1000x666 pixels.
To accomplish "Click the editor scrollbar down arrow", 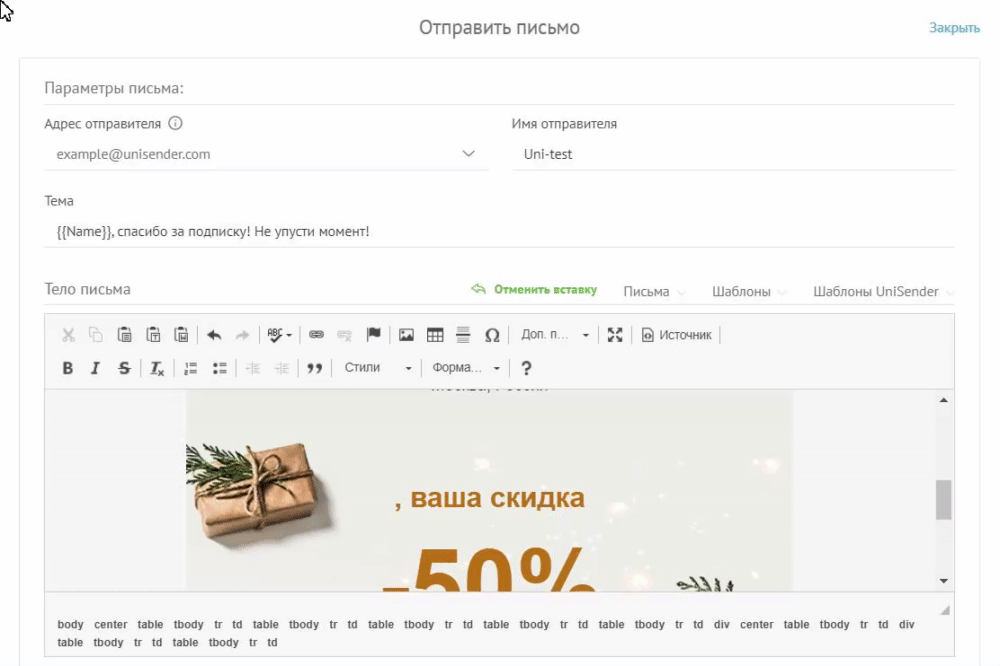I will click(x=943, y=581).
